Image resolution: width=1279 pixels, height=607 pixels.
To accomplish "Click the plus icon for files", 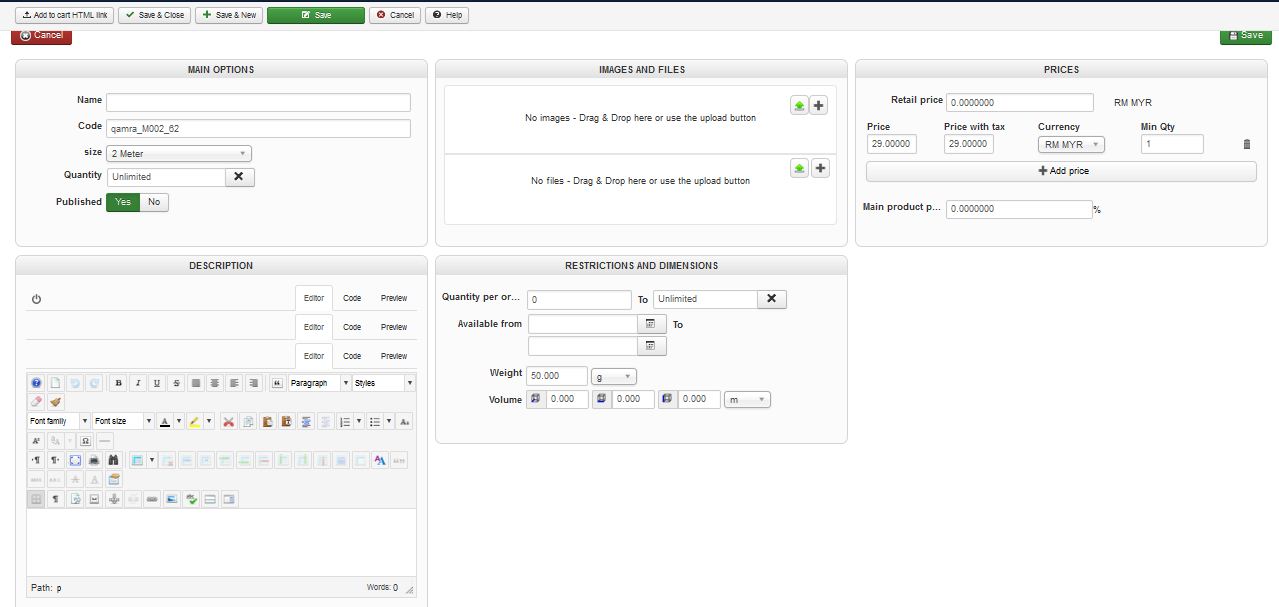I will tap(820, 168).
